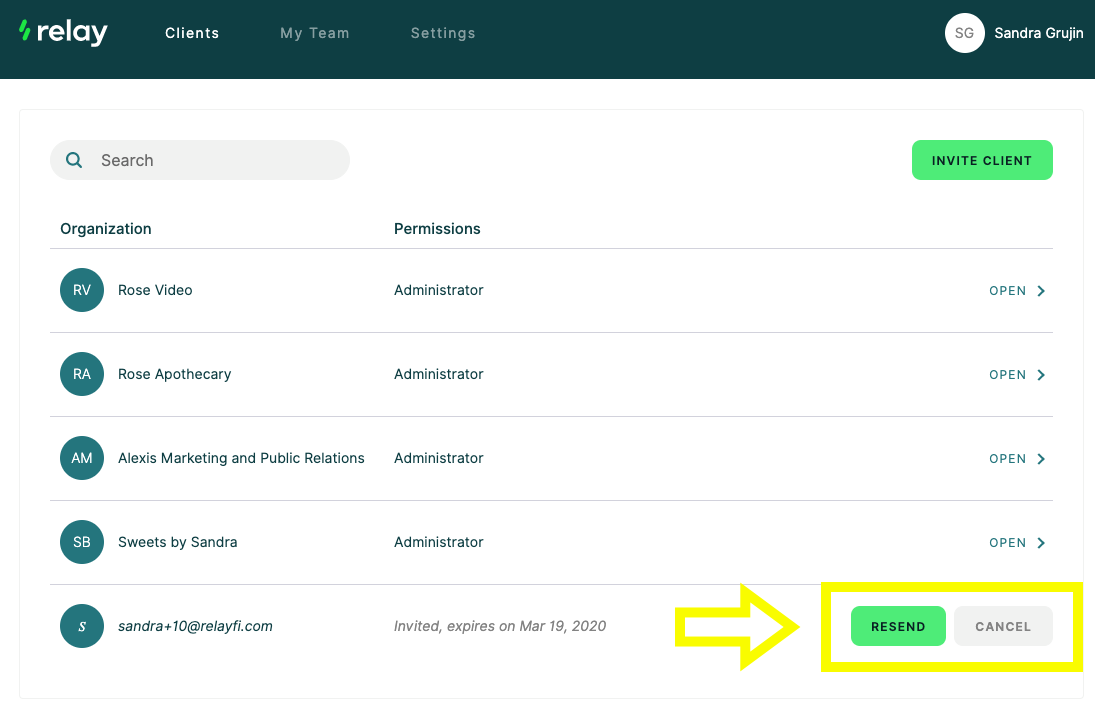Click the Relay logo
Screen dimensions: 1095x708
(x=64, y=32)
